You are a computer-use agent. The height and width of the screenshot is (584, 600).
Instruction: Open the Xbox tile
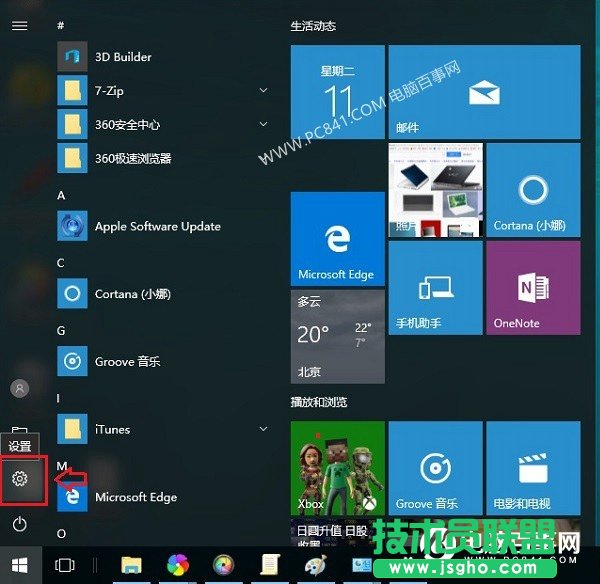pos(338,468)
